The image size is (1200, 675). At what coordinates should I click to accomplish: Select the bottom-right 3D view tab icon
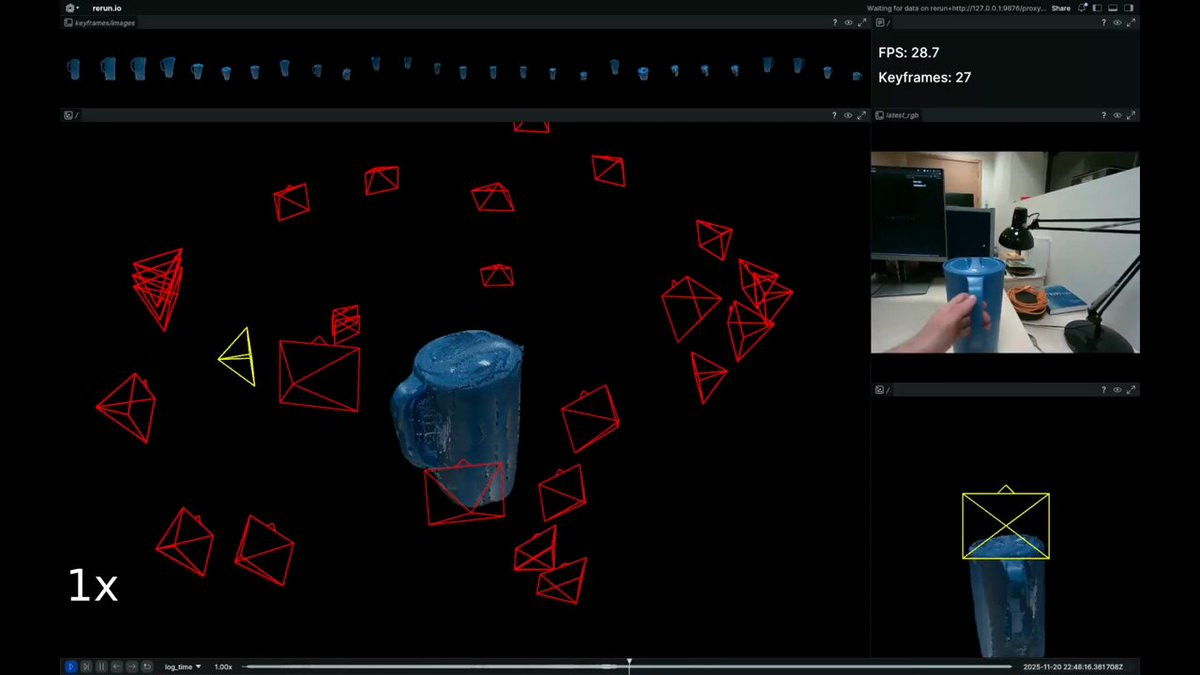click(880, 390)
